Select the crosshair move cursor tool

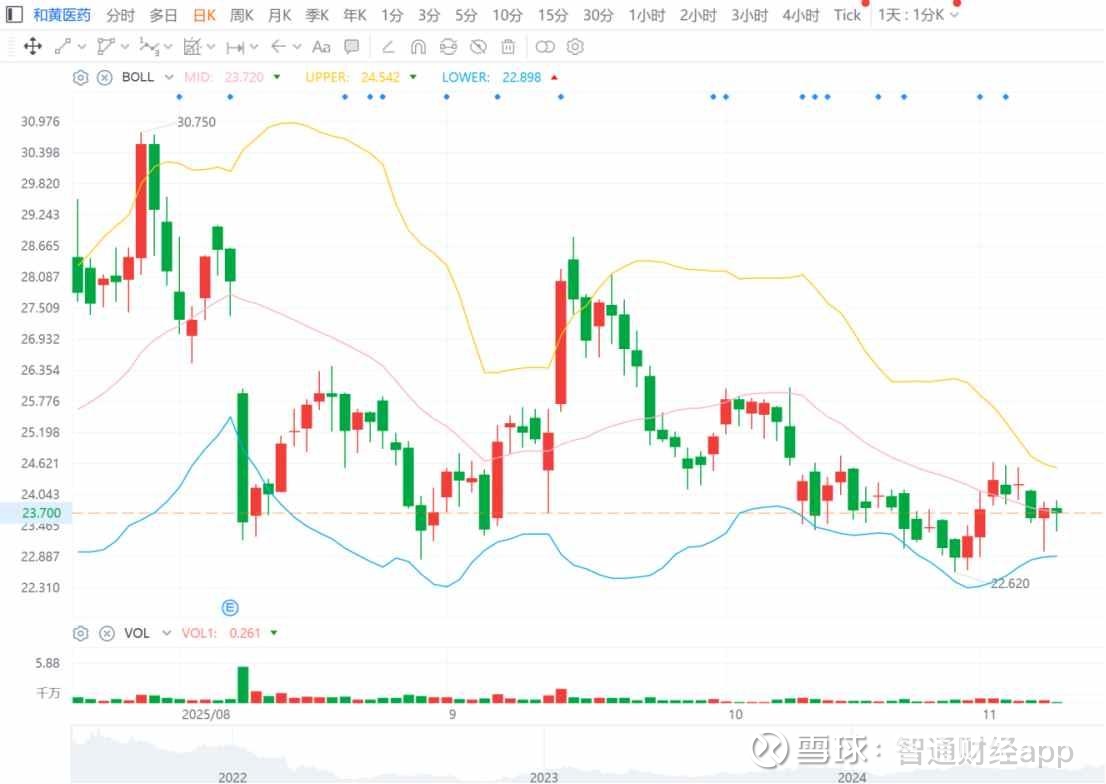(32, 47)
